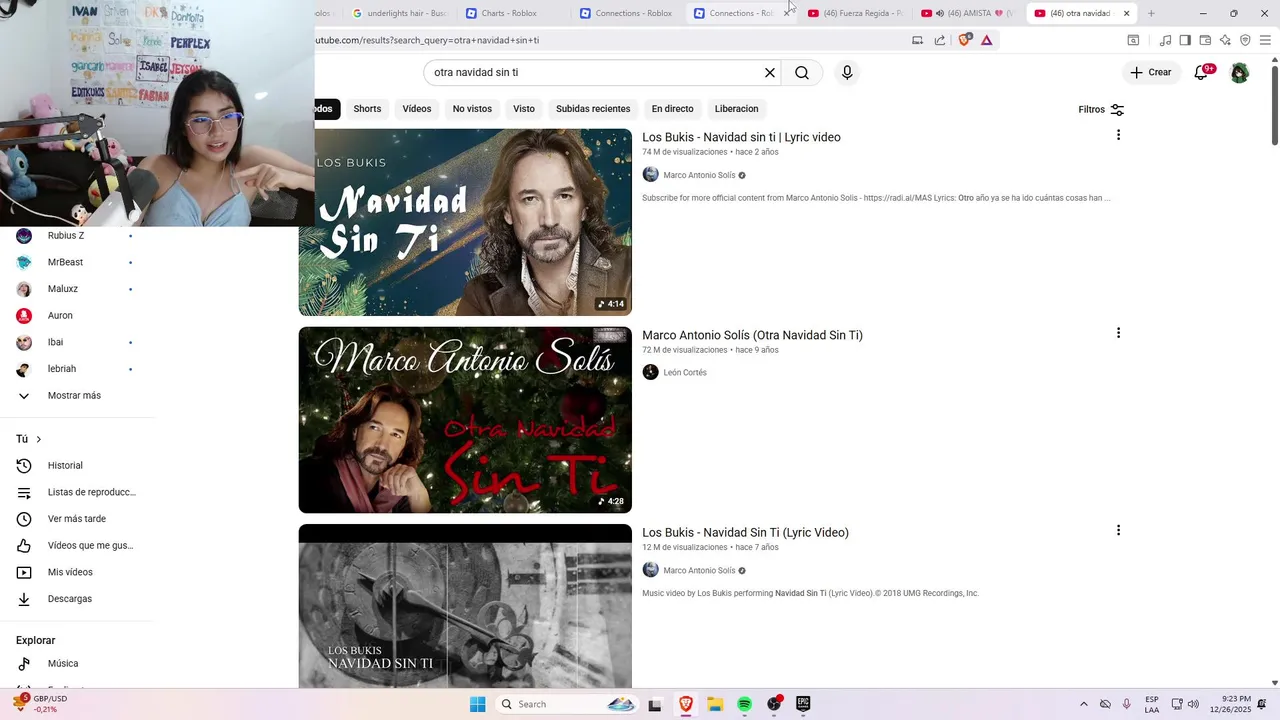1280x720 pixels.
Task: Open the browser hamburger menu
Action: (x=1265, y=40)
